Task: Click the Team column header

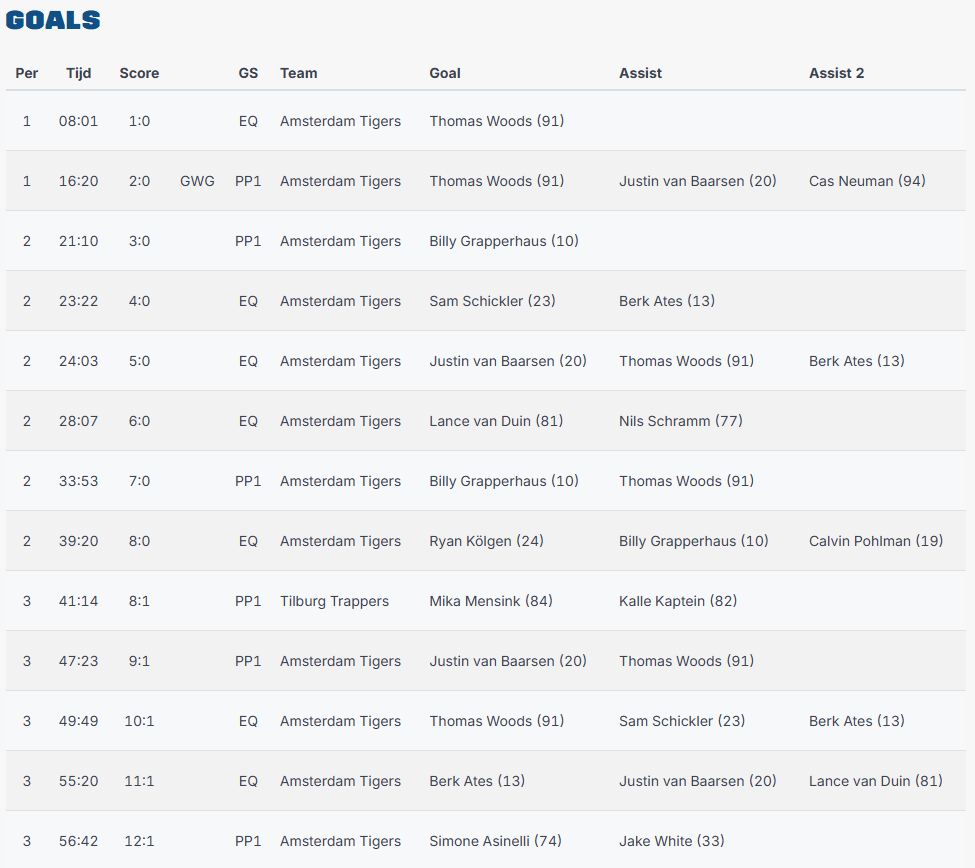Action: [298, 73]
